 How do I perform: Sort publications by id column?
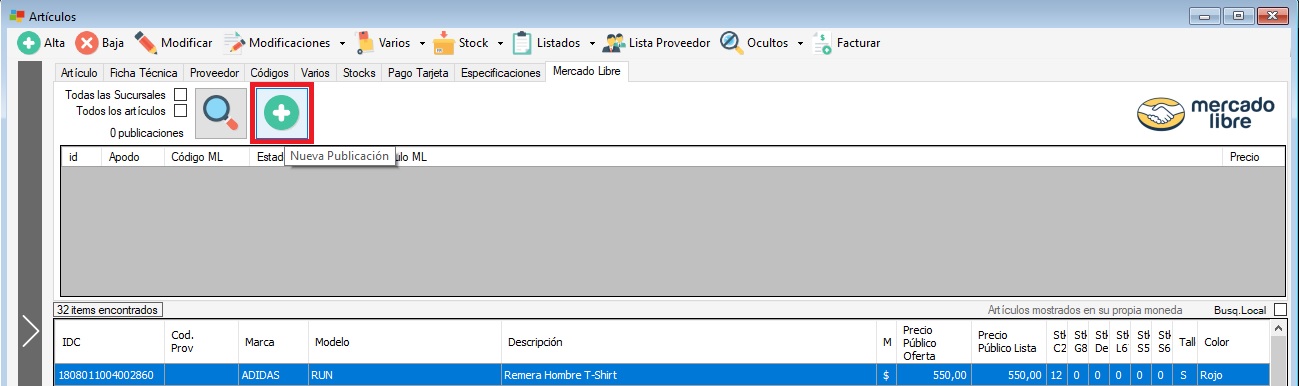(x=81, y=157)
